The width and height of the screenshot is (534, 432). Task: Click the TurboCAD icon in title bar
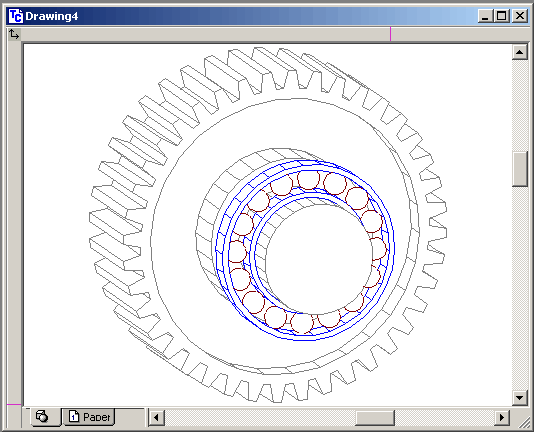(16, 16)
